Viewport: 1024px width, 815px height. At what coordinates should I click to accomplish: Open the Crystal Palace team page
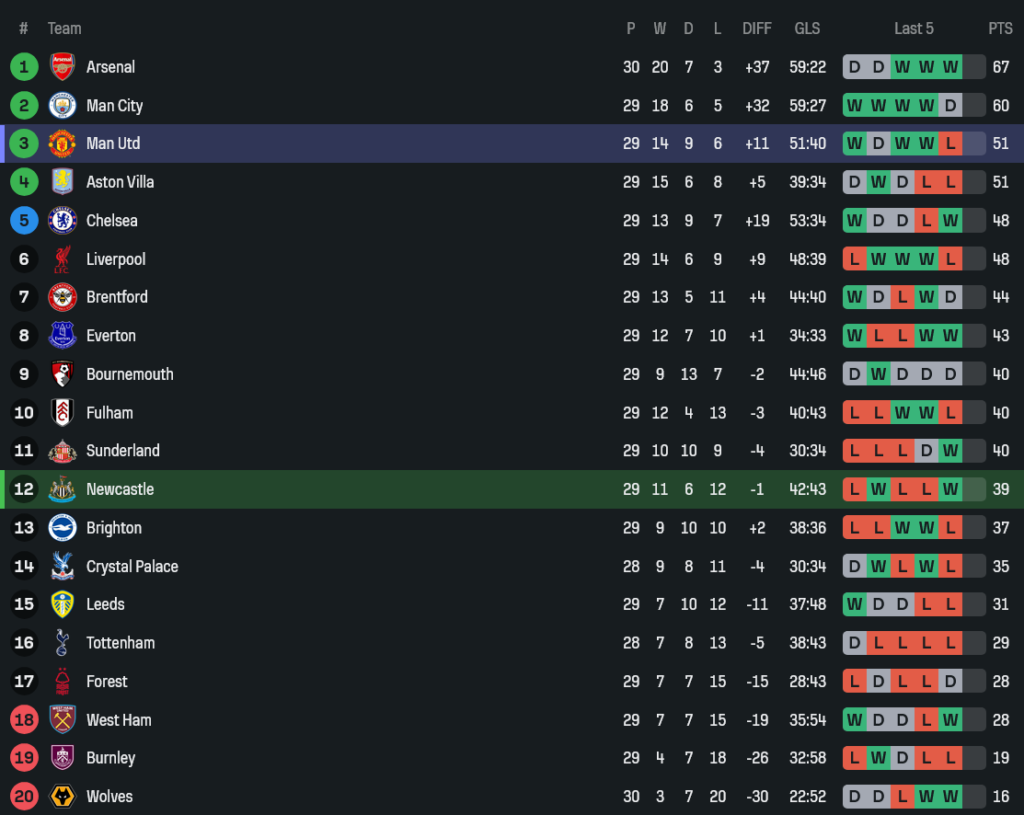[132, 566]
